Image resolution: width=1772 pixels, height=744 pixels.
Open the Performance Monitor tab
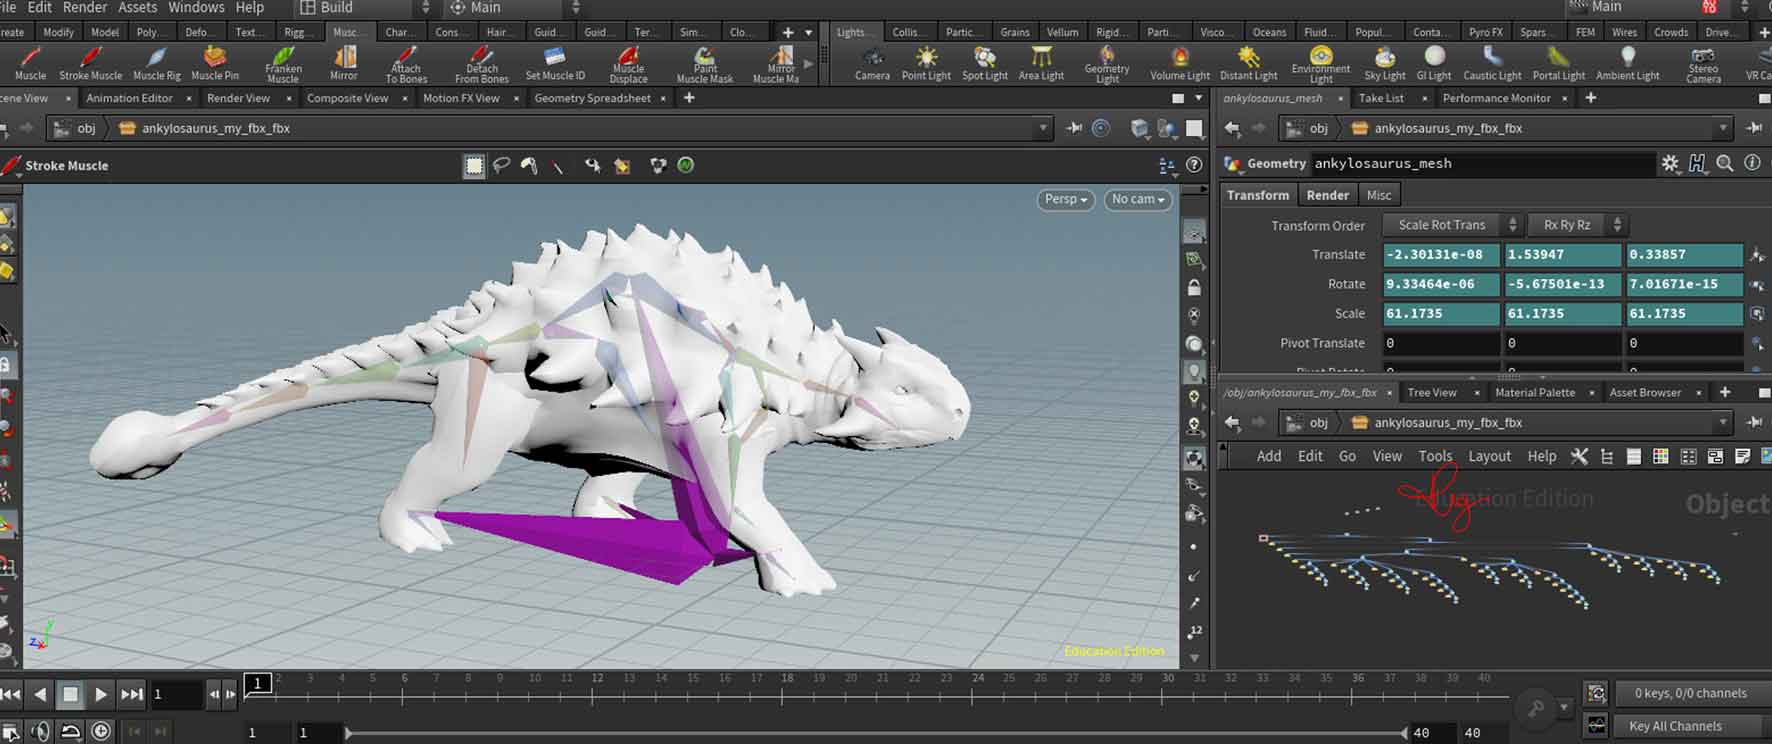(1496, 98)
